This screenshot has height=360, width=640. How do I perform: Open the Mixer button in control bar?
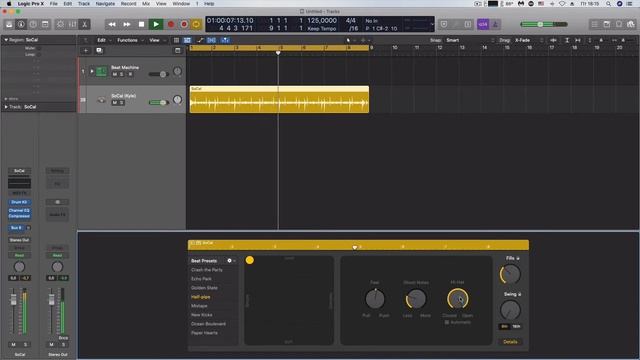click(72, 24)
